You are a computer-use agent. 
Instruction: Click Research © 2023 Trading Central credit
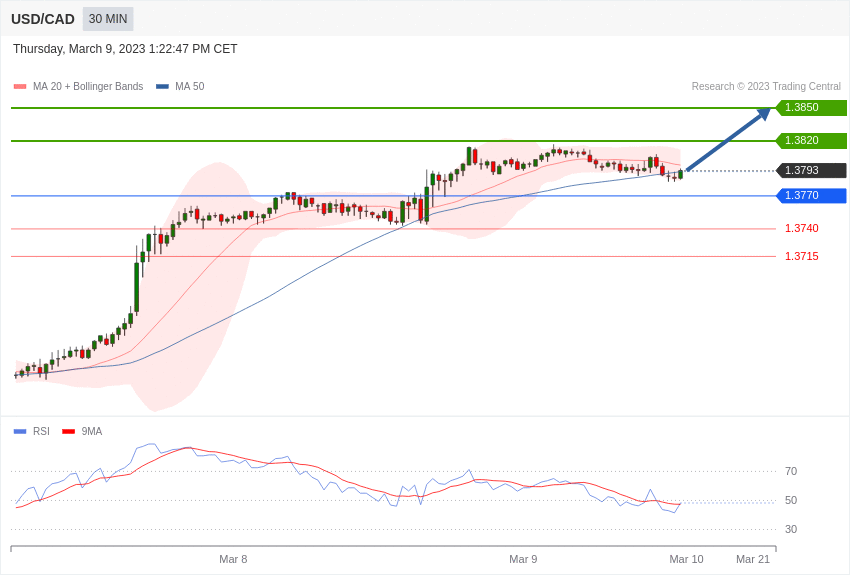coord(766,87)
